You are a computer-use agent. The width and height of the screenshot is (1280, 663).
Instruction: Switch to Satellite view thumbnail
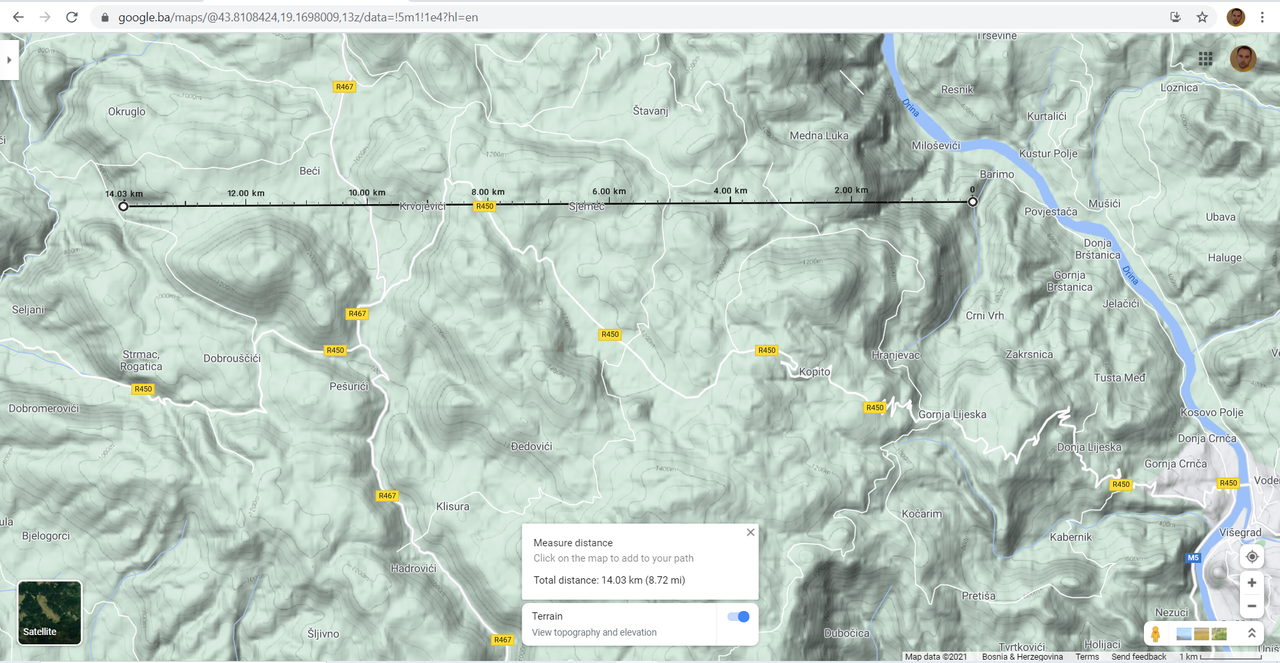[x=50, y=612]
